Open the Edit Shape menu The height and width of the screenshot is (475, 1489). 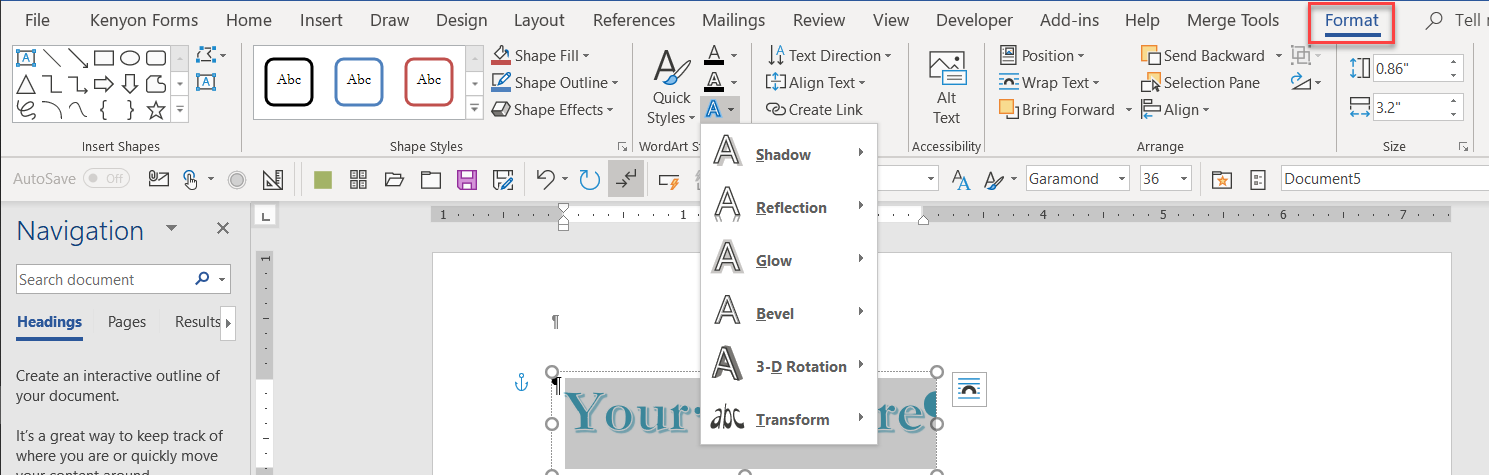211,55
